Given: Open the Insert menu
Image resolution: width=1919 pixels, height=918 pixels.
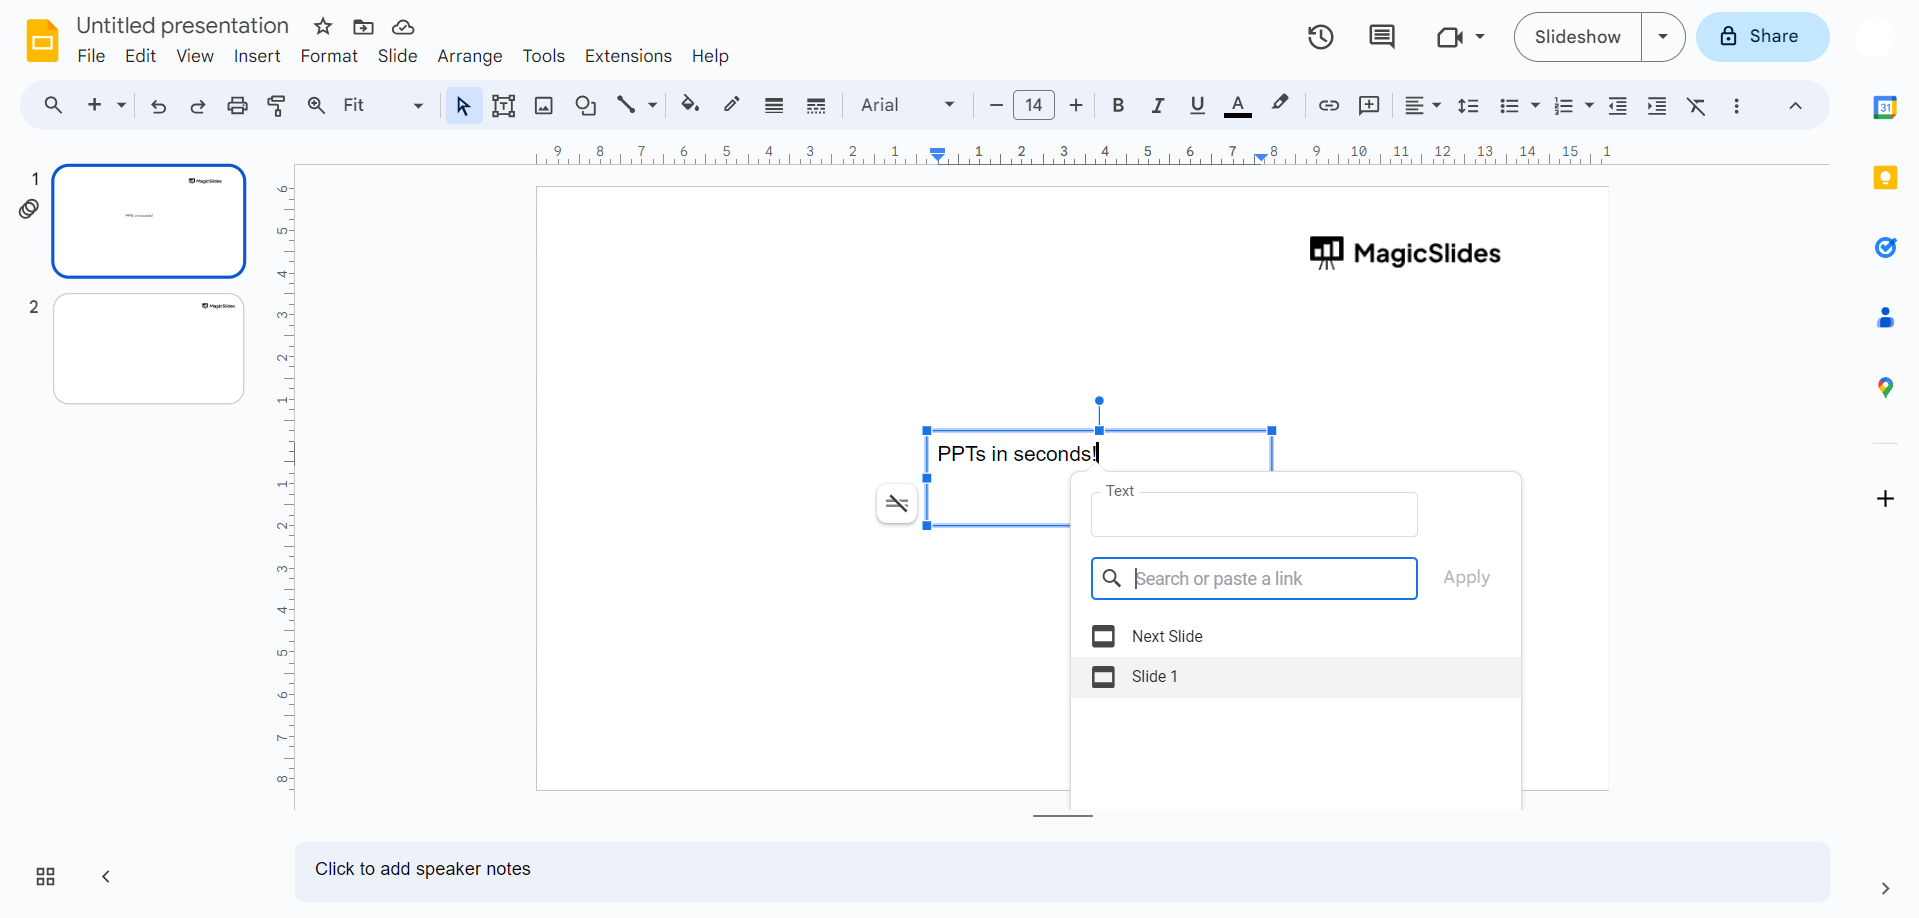Looking at the screenshot, I should [256, 56].
